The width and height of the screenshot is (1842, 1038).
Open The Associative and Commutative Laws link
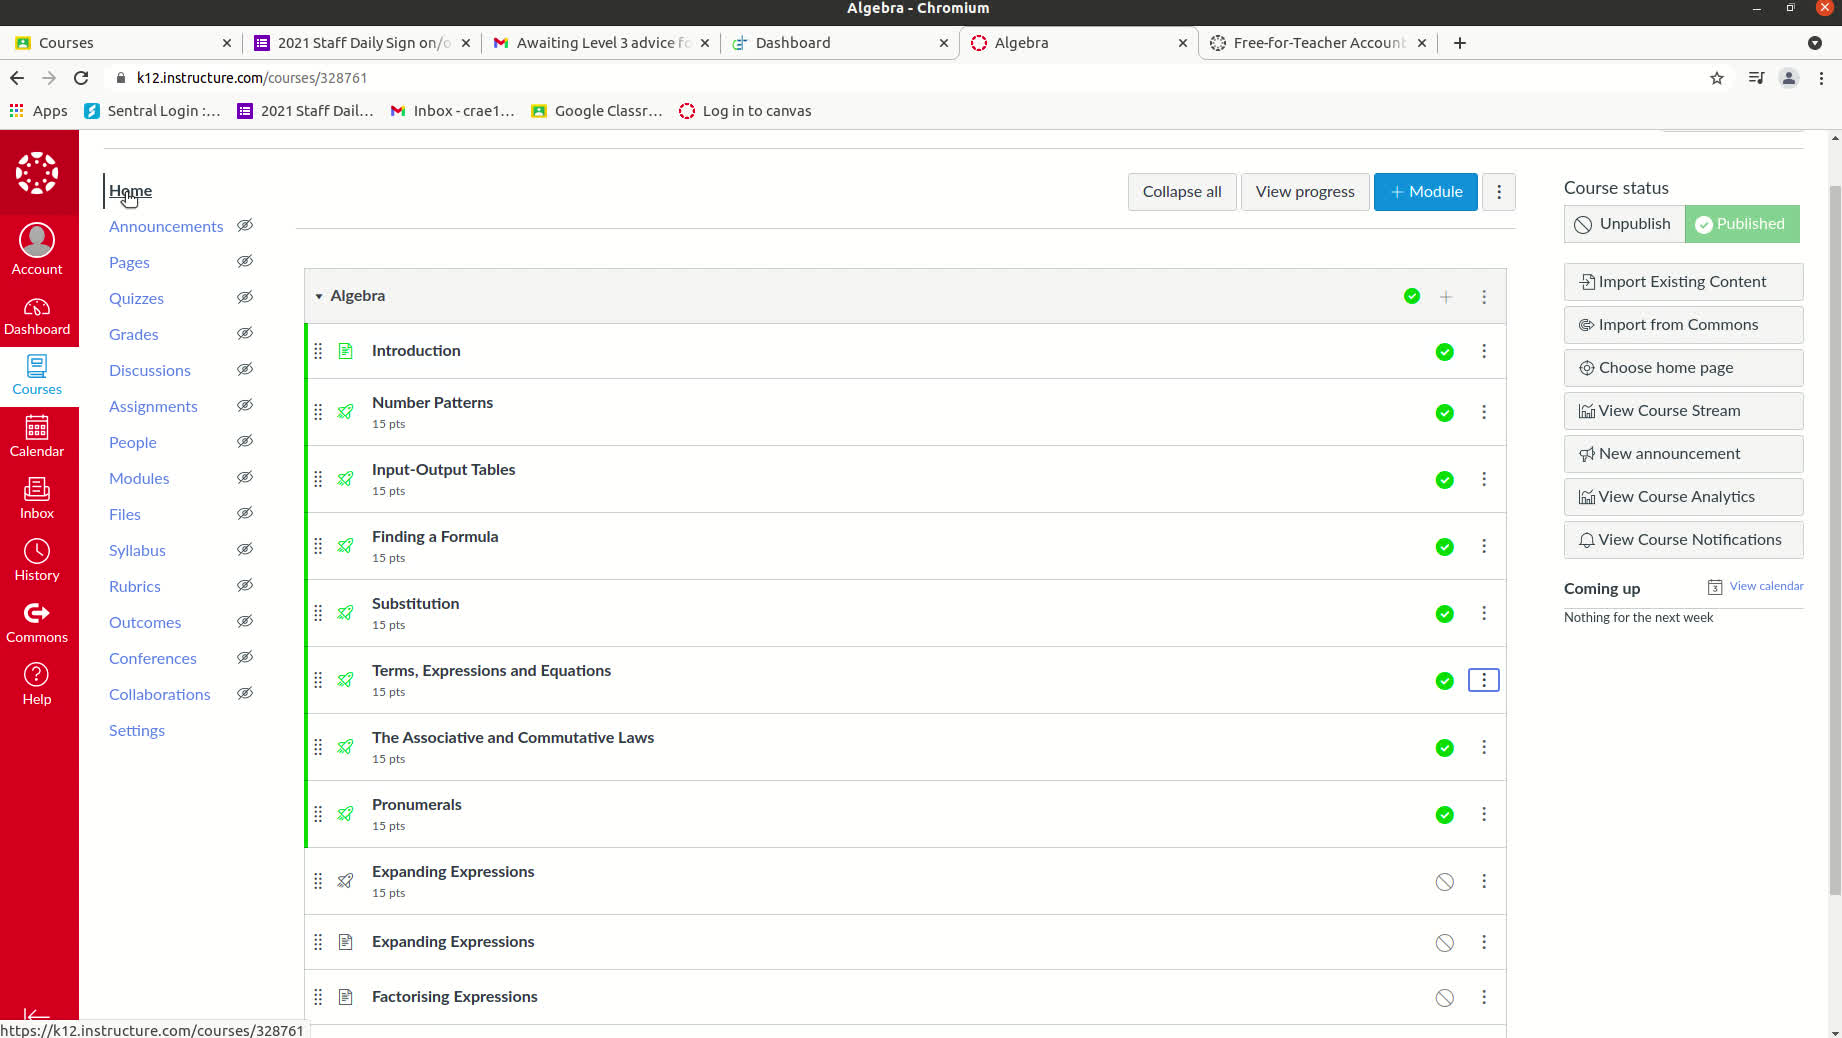coord(513,737)
